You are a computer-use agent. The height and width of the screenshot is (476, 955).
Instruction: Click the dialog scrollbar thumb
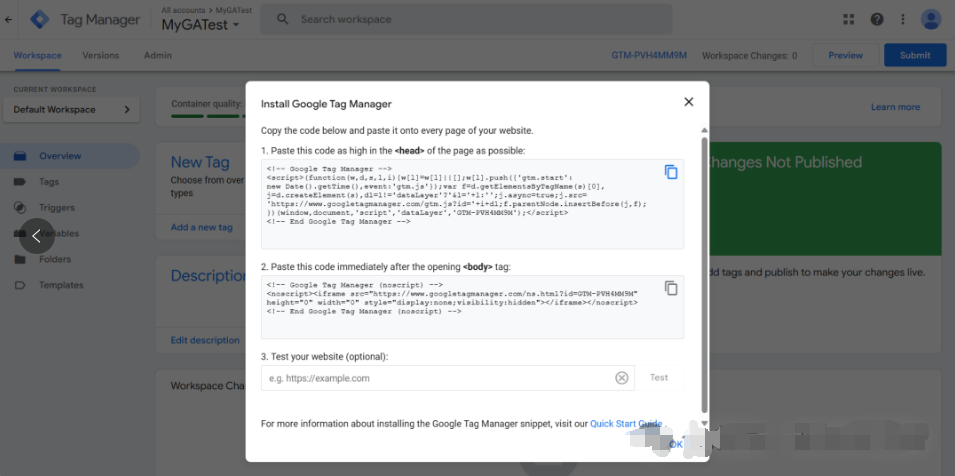click(x=705, y=274)
